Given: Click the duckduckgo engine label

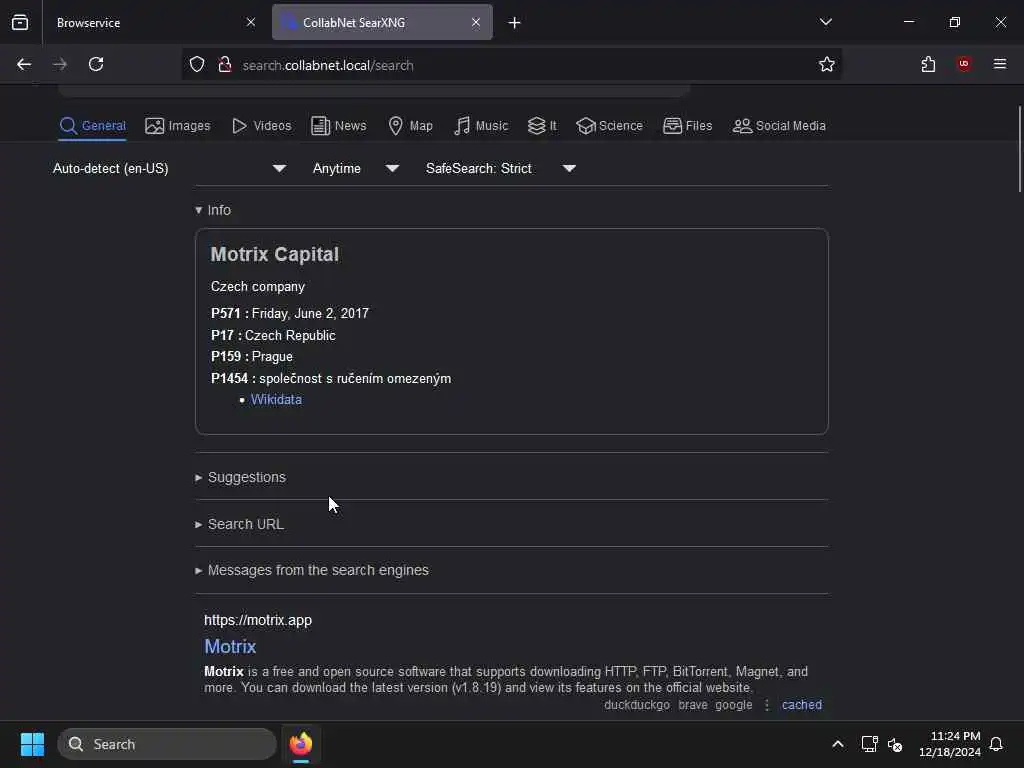Looking at the screenshot, I should 637,705.
